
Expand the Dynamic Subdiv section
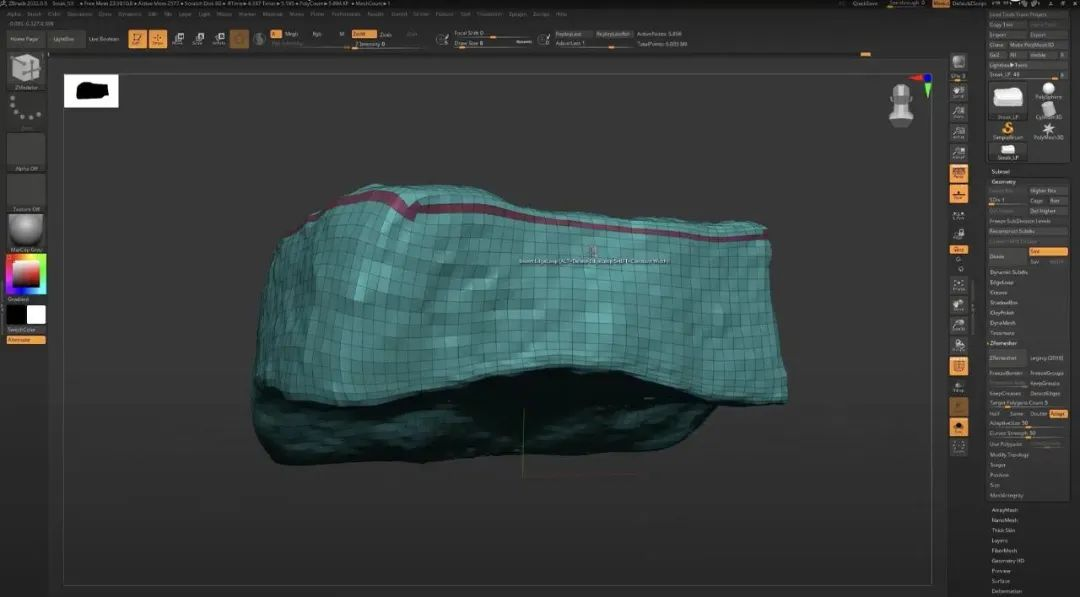click(x=1009, y=272)
